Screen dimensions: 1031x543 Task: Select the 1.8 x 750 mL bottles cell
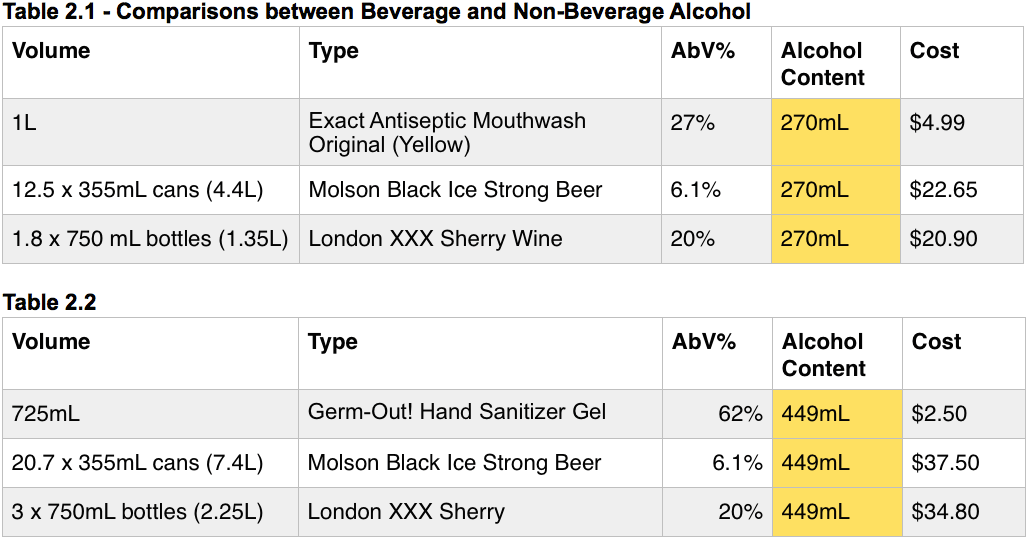(x=150, y=239)
